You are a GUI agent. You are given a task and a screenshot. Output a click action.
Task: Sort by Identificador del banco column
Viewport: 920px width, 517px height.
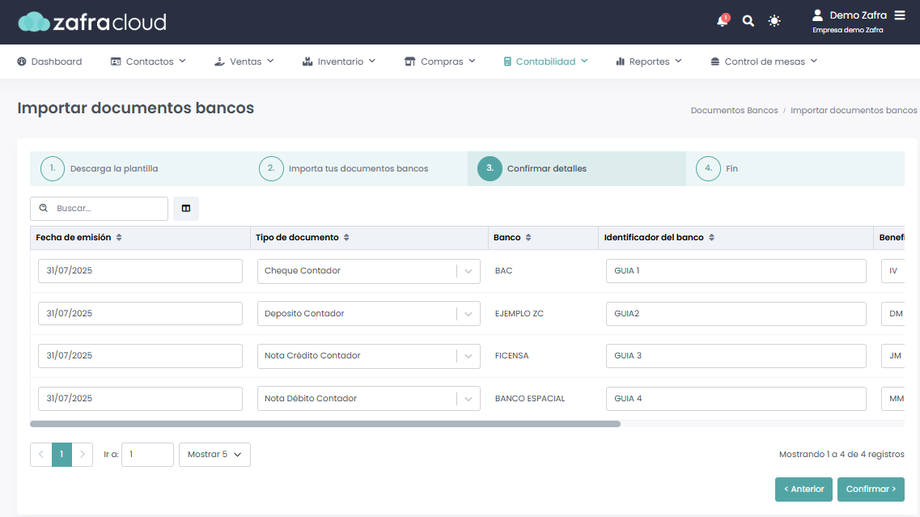click(711, 238)
